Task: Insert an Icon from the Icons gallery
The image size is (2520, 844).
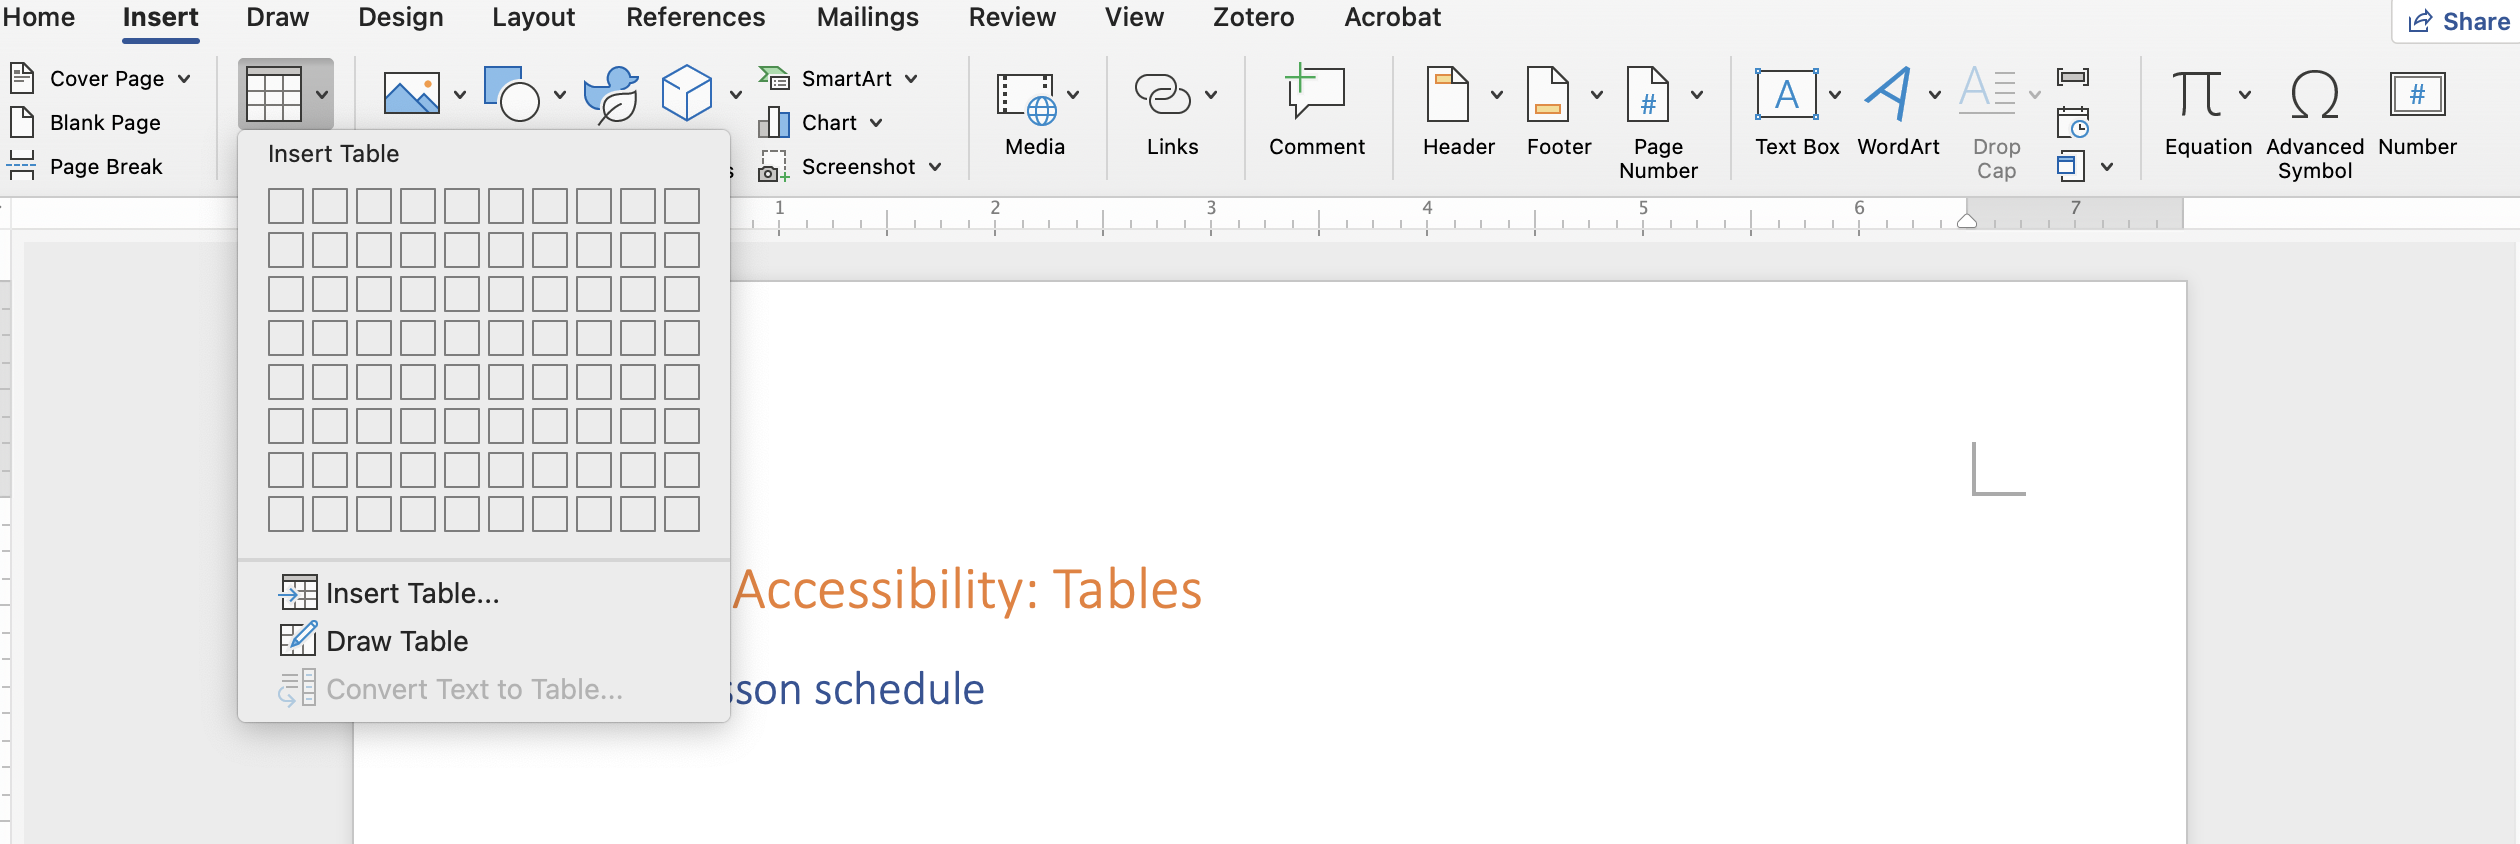Action: click(612, 93)
